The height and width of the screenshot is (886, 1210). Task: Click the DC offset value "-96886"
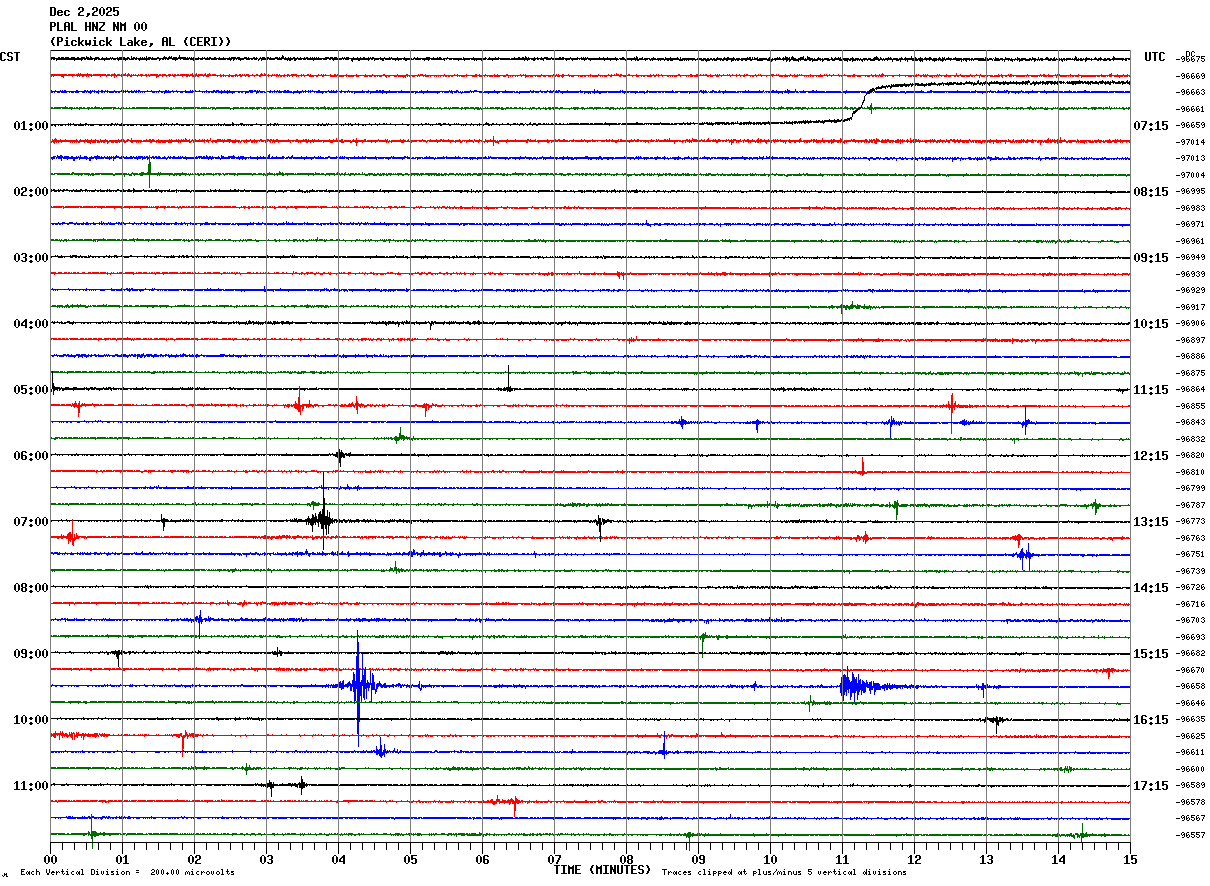point(1191,356)
